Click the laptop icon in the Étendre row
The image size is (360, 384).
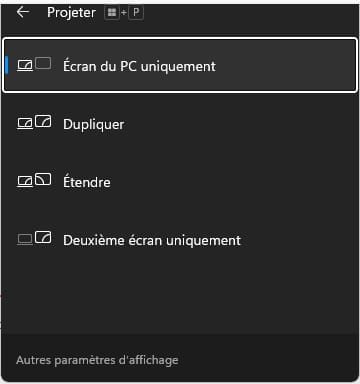click(x=25, y=182)
